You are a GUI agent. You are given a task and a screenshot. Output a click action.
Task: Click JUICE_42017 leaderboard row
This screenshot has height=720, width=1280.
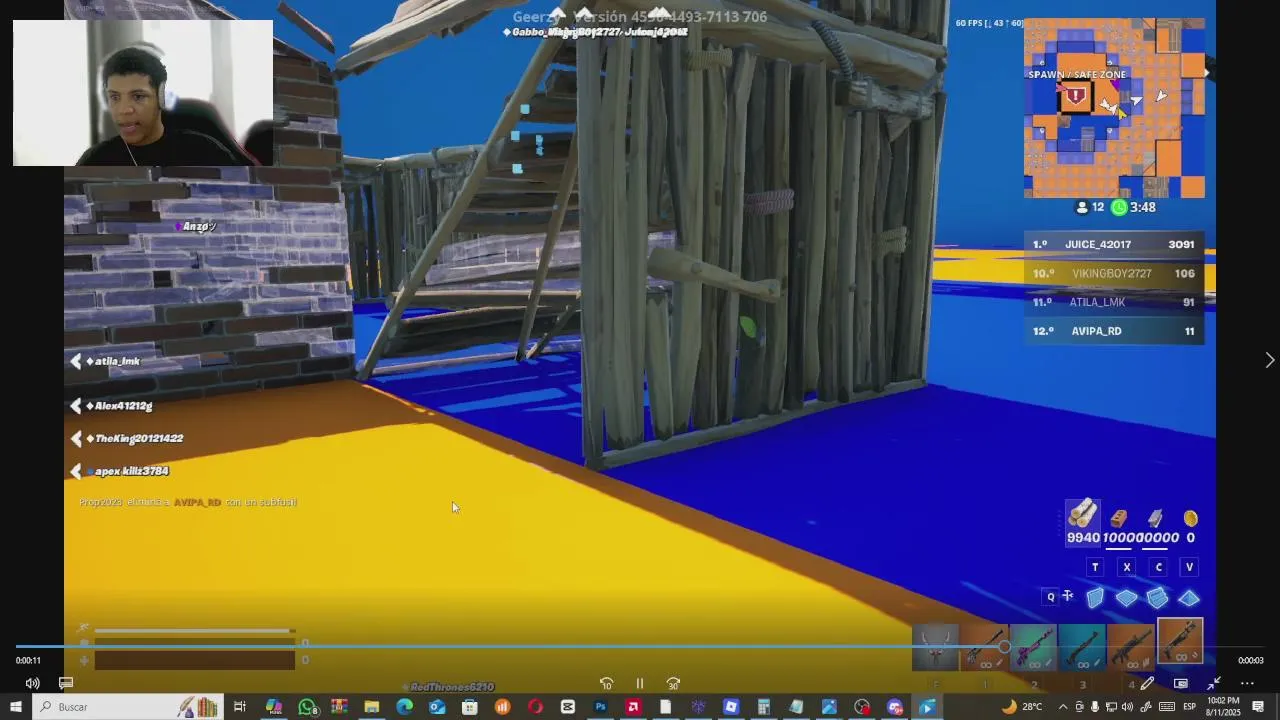(1114, 244)
